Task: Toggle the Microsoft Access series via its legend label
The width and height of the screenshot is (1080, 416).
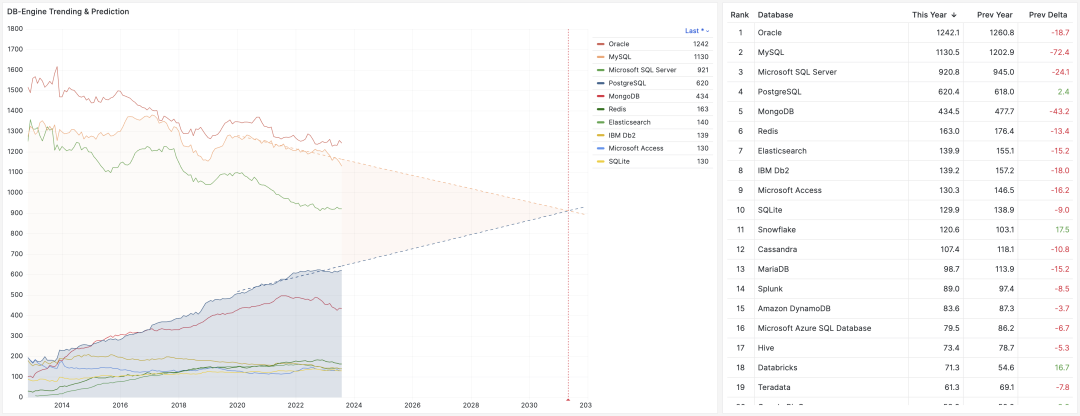Action: point(636,148)
